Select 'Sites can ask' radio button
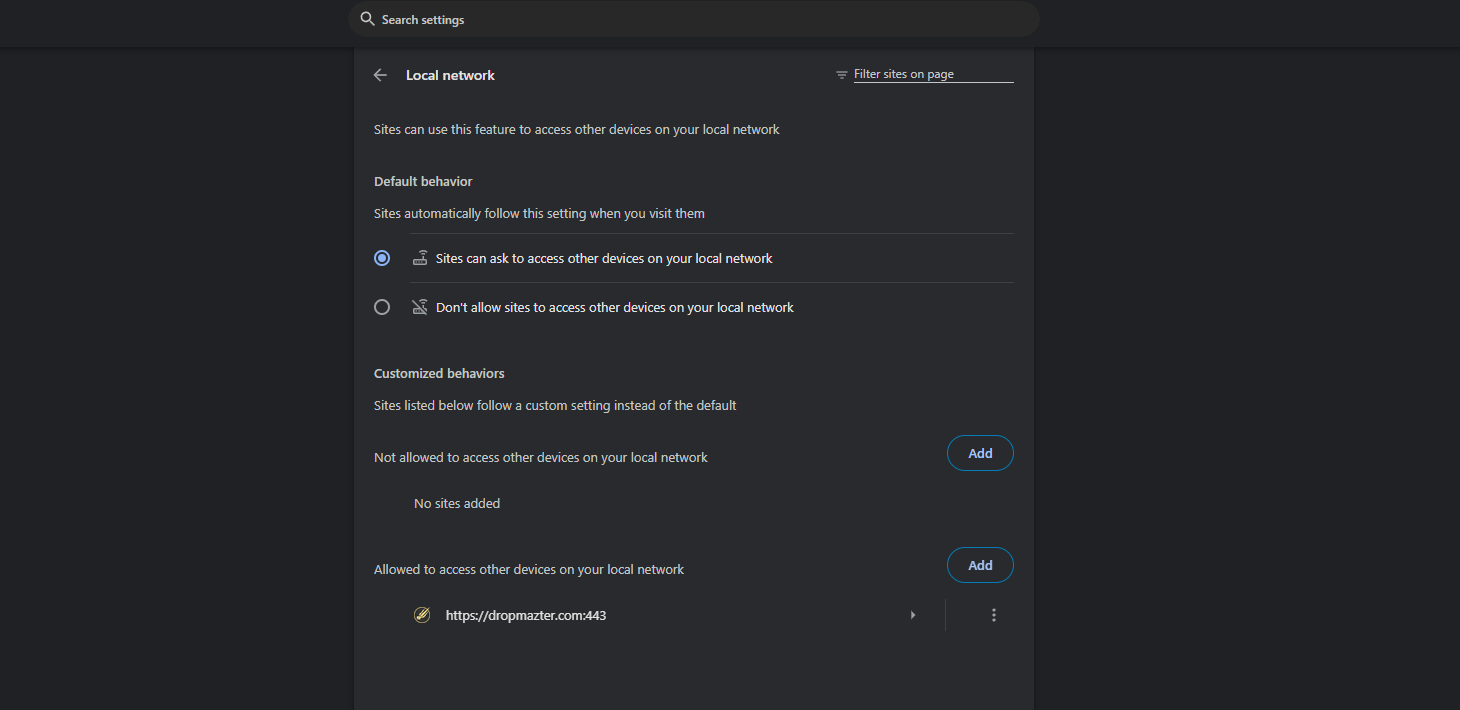Viewport: 1460px width, 710px height. [382, 258]
